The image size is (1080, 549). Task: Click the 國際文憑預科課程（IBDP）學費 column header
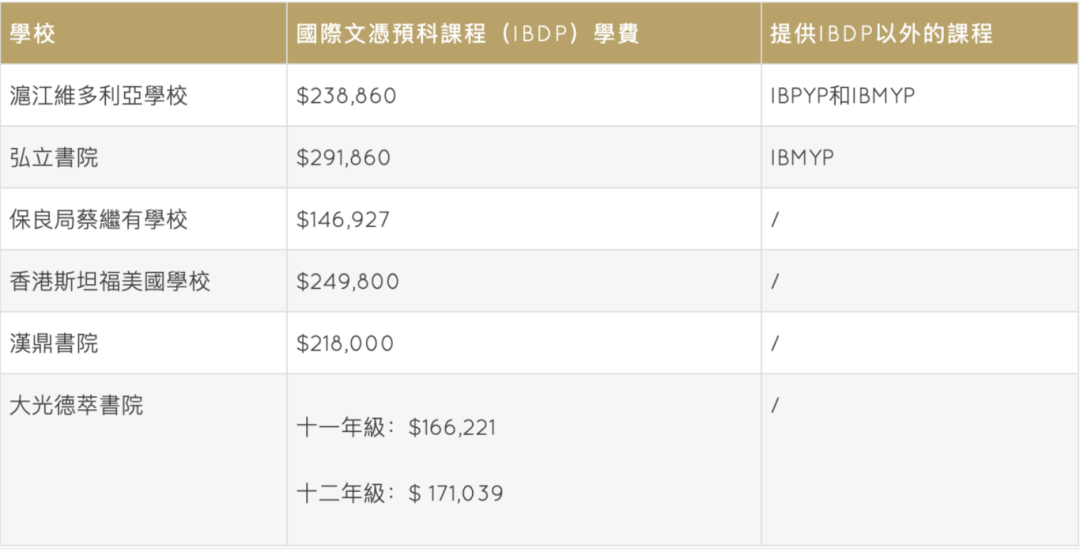(x=467, y=33)
